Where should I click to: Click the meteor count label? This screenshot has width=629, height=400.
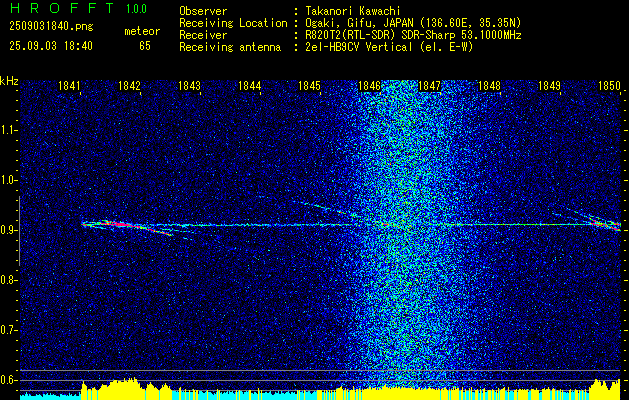(x=142, y=31)
